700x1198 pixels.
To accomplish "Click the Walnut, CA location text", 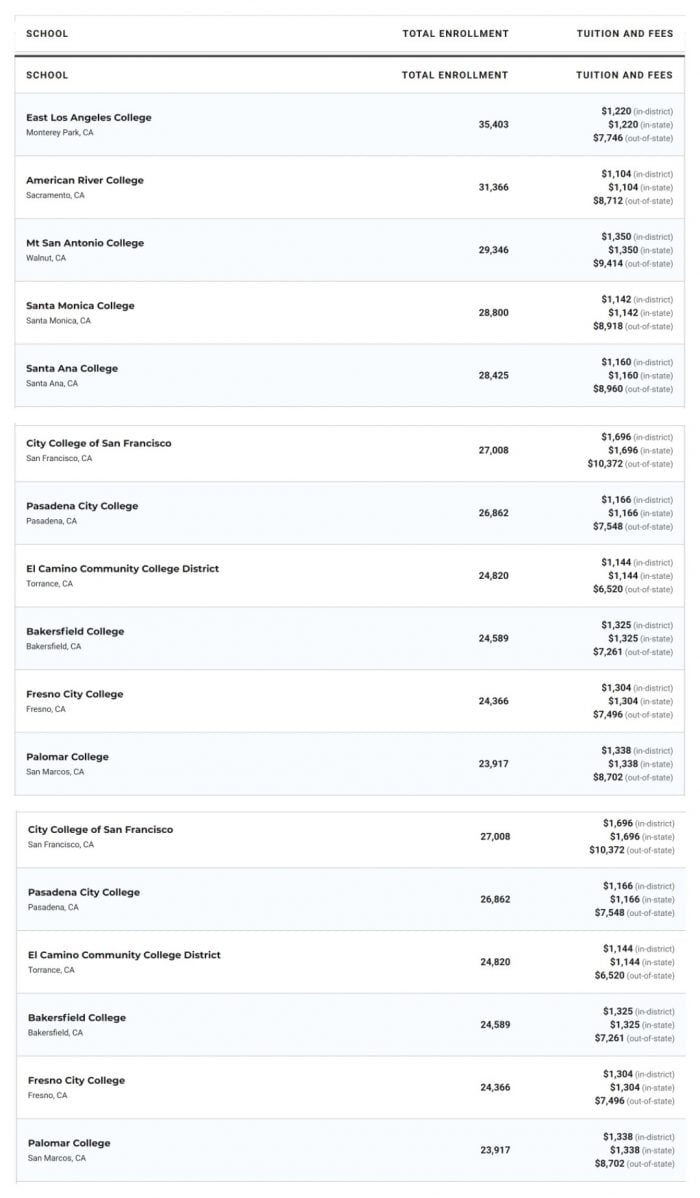I will tap(46, 258).
